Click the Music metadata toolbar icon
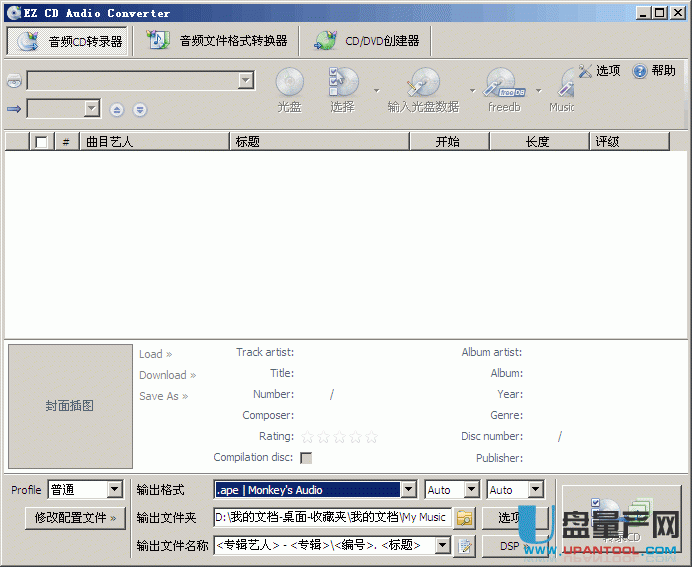The image size is (692, 567). [561, 90]
